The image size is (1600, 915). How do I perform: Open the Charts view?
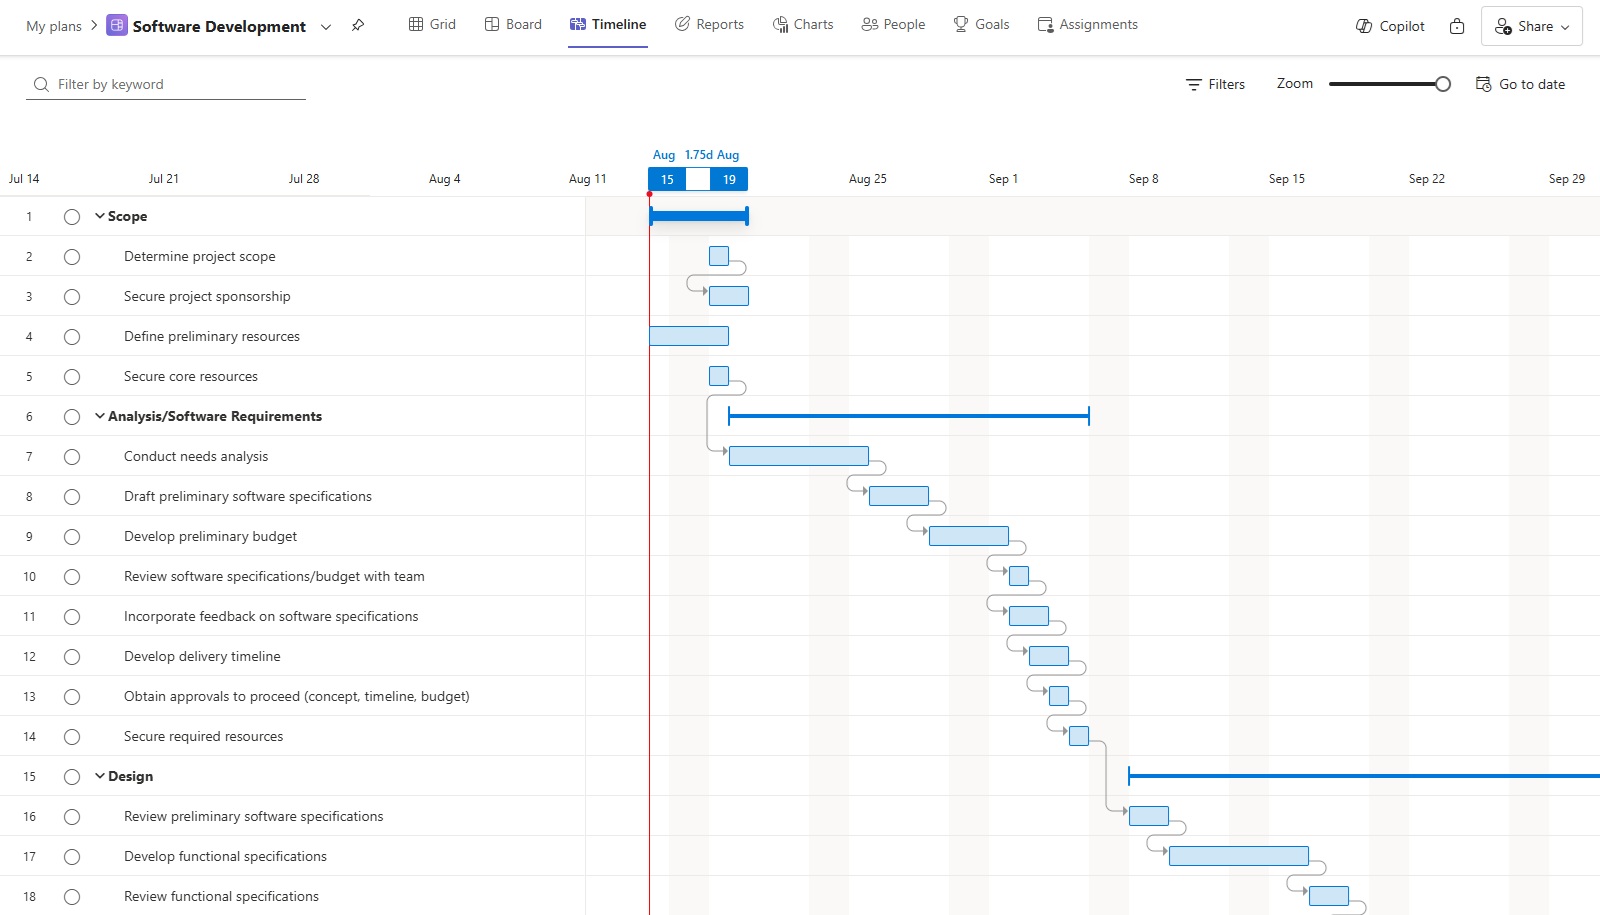click(x=803, y=24)
